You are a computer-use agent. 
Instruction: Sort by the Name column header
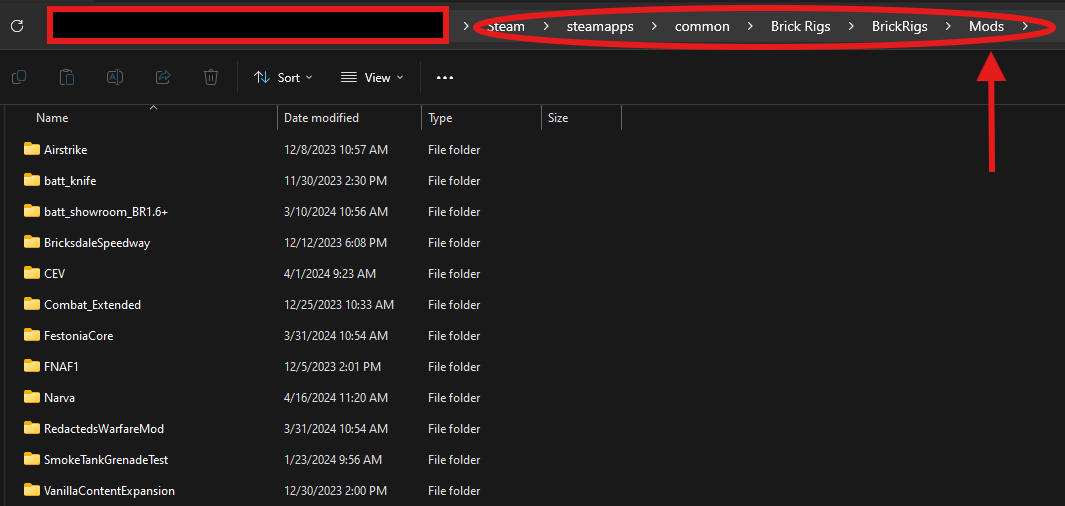tap(52, 118)
